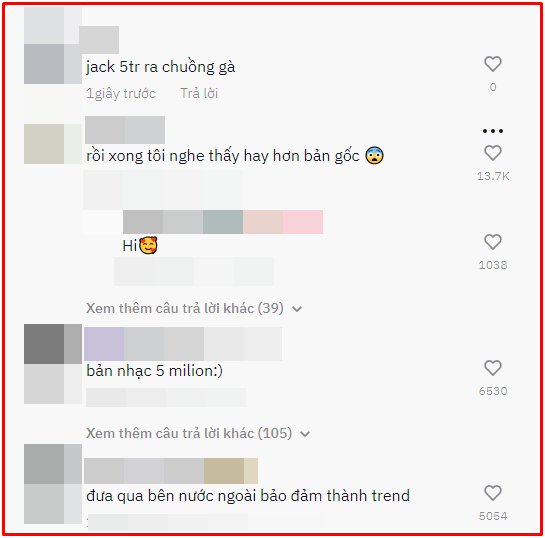Click 'Trả lời' to reply to comment

[x=199, y=93]
